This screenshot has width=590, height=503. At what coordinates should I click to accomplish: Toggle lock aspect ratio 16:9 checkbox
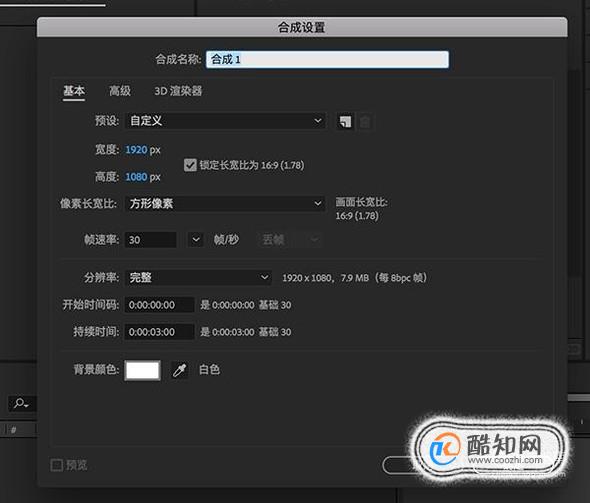tap(190, 165)
